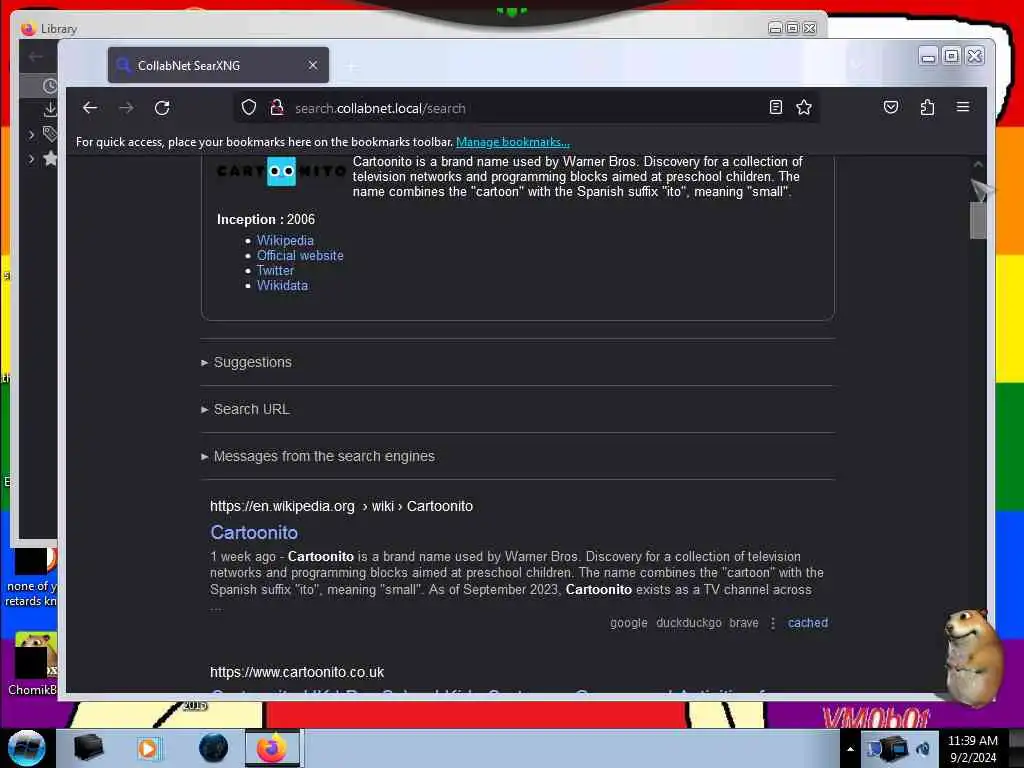Click the en.wikipedia.org result URL

tap(341, 506)
